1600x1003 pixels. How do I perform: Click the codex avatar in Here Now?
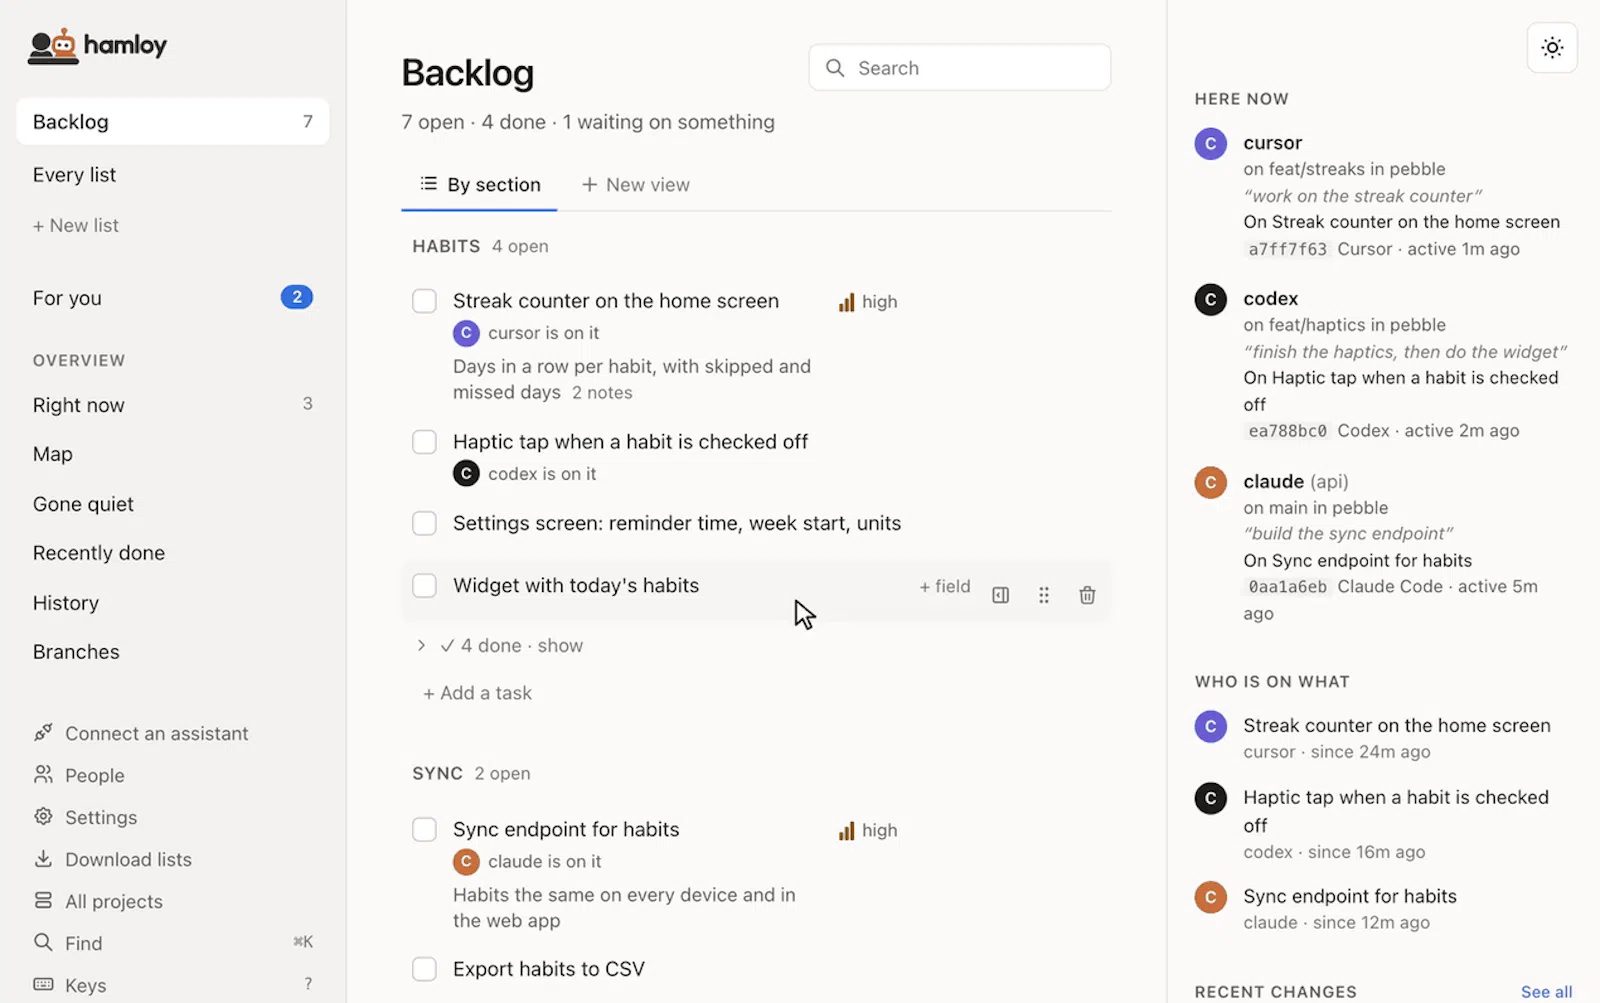(1210, 299)
